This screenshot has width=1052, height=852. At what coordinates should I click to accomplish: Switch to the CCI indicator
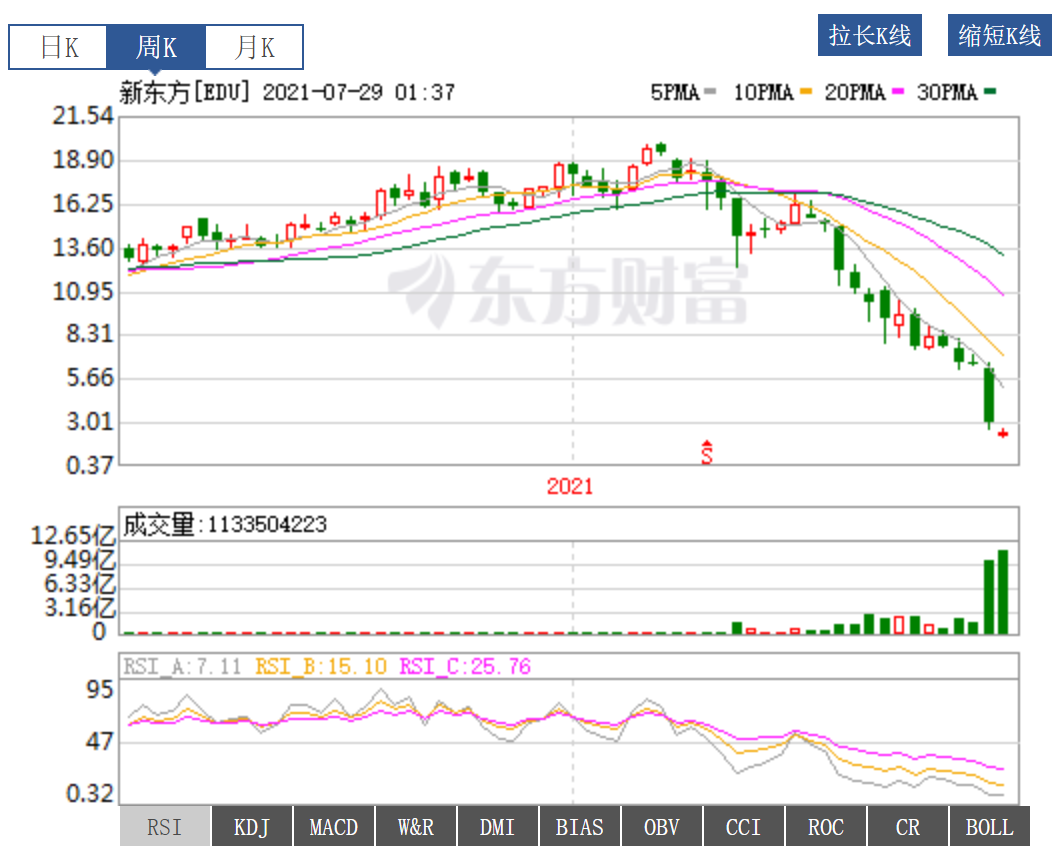(x=743, y=827)
